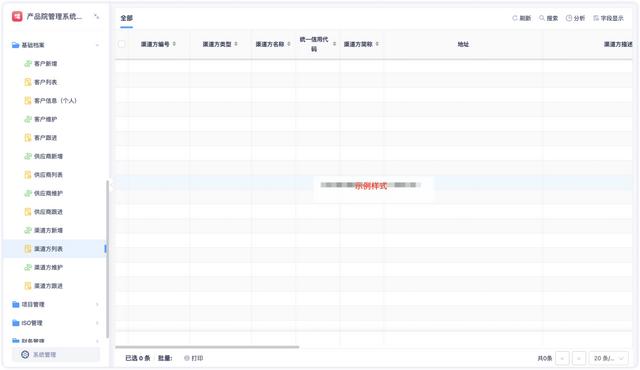
Task: Switch to the 全部 tab
Action: pos(127,18)
